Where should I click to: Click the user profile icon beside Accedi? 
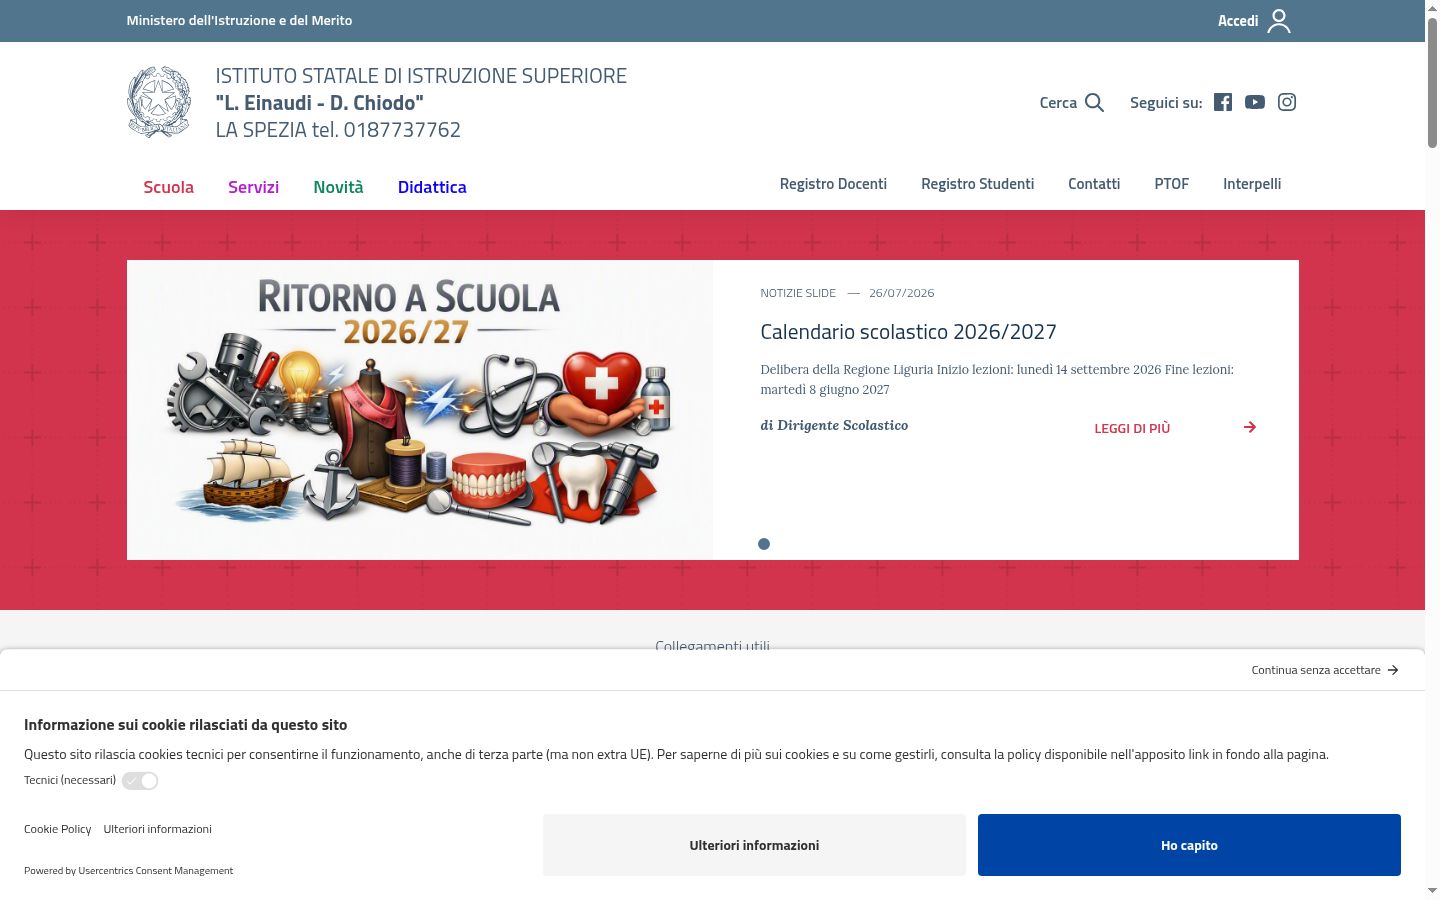coord(1279,21)
